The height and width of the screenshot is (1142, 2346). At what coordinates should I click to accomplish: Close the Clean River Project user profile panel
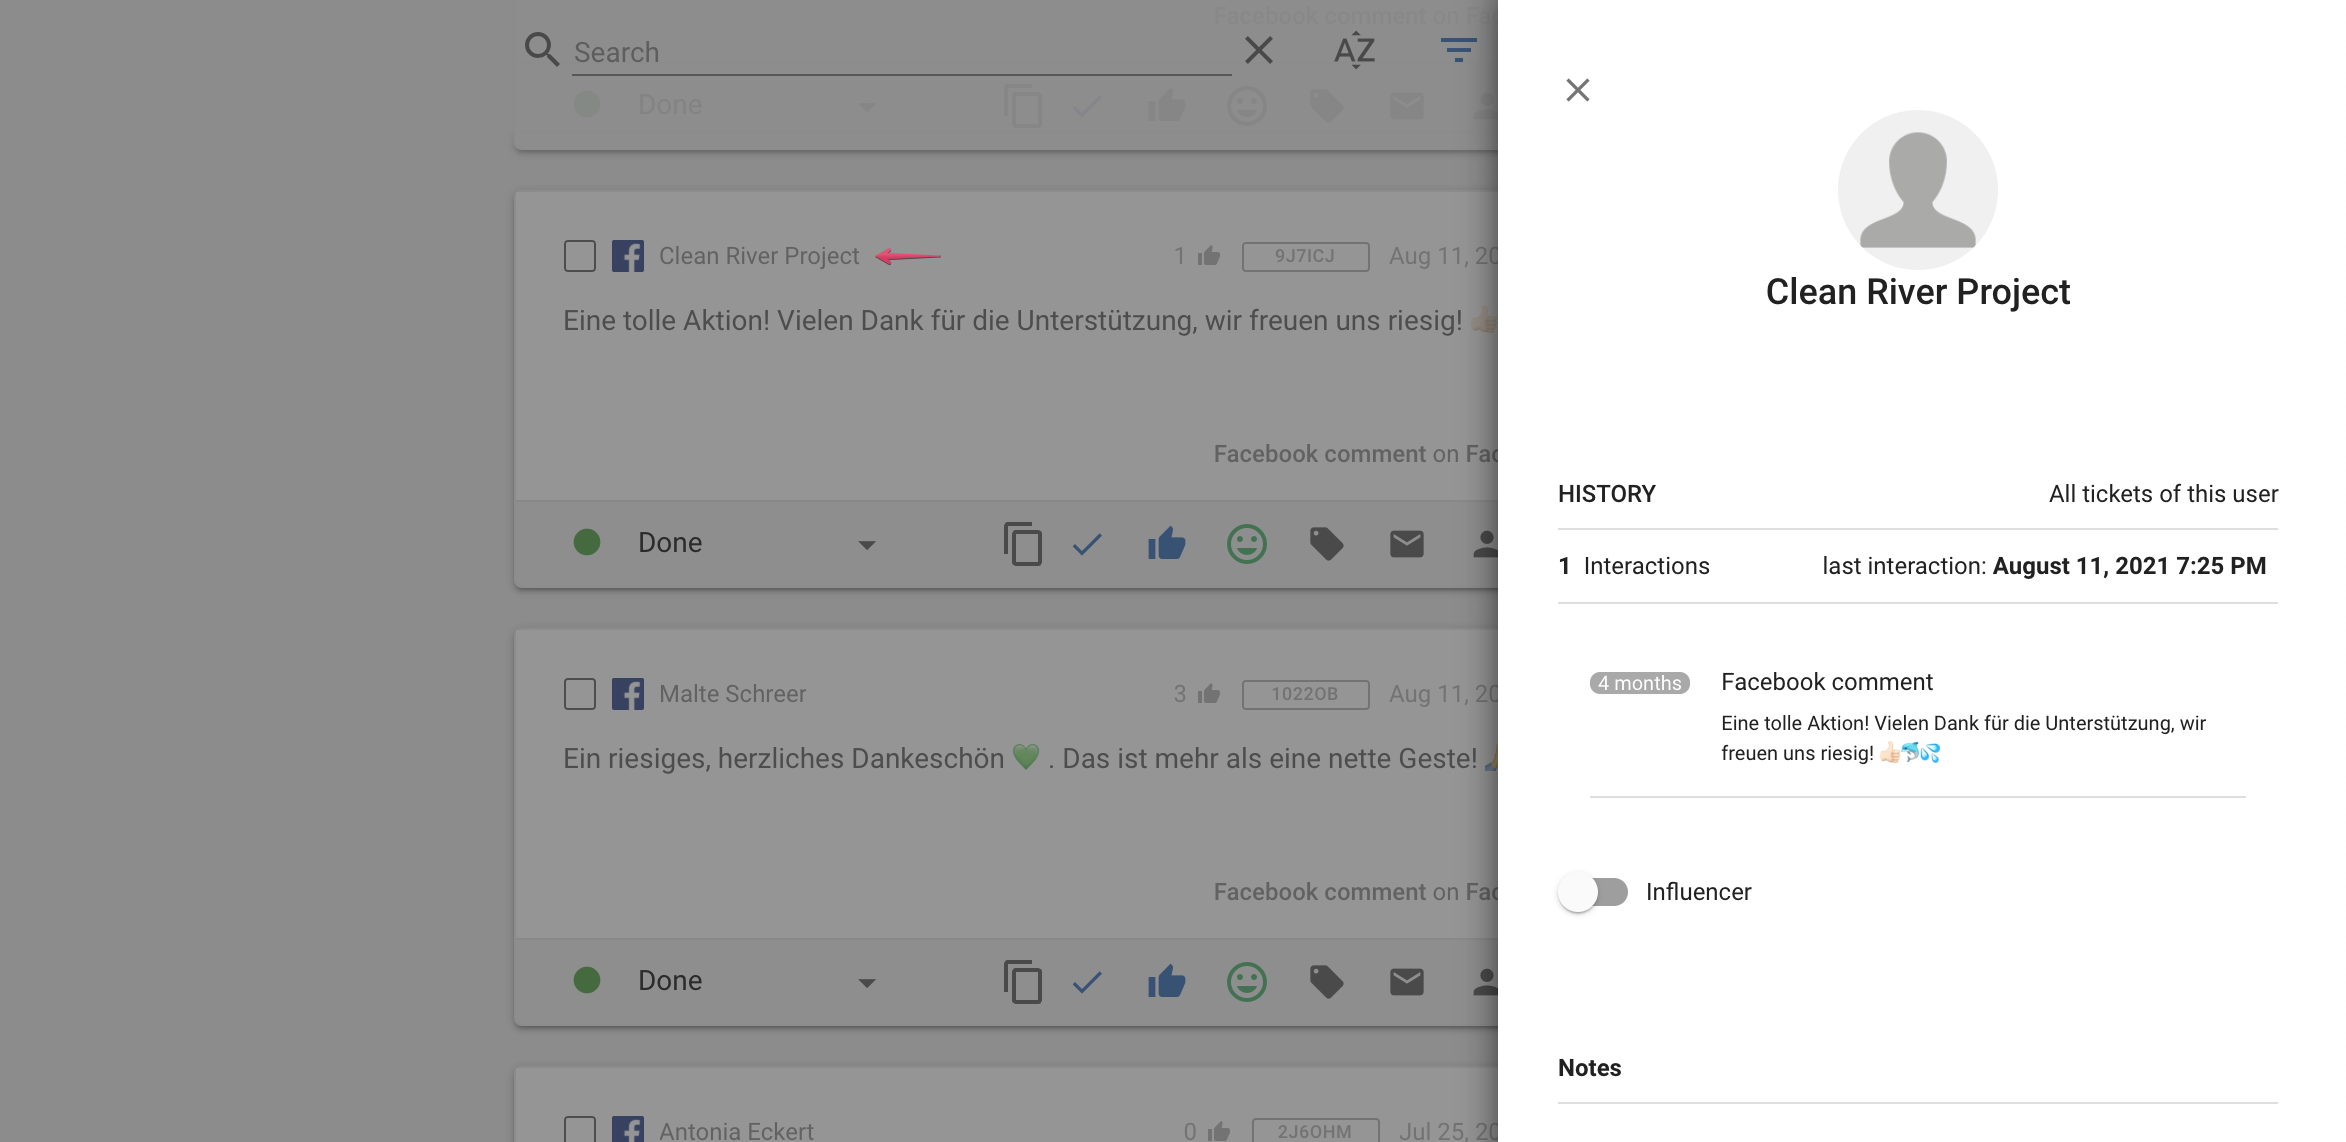pyautogui.click(x=1577, y=89)
